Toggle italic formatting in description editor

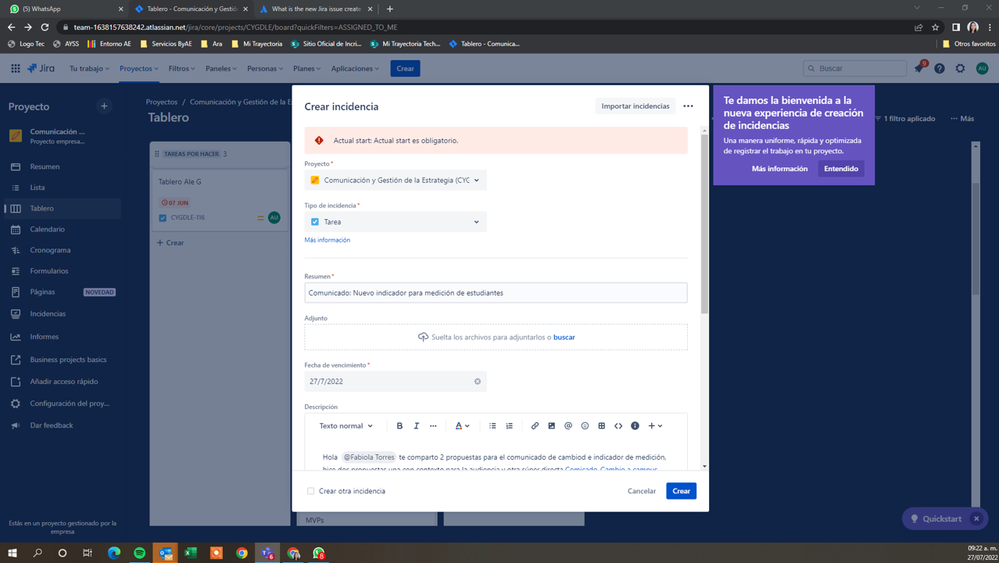[x=416, y=425]
